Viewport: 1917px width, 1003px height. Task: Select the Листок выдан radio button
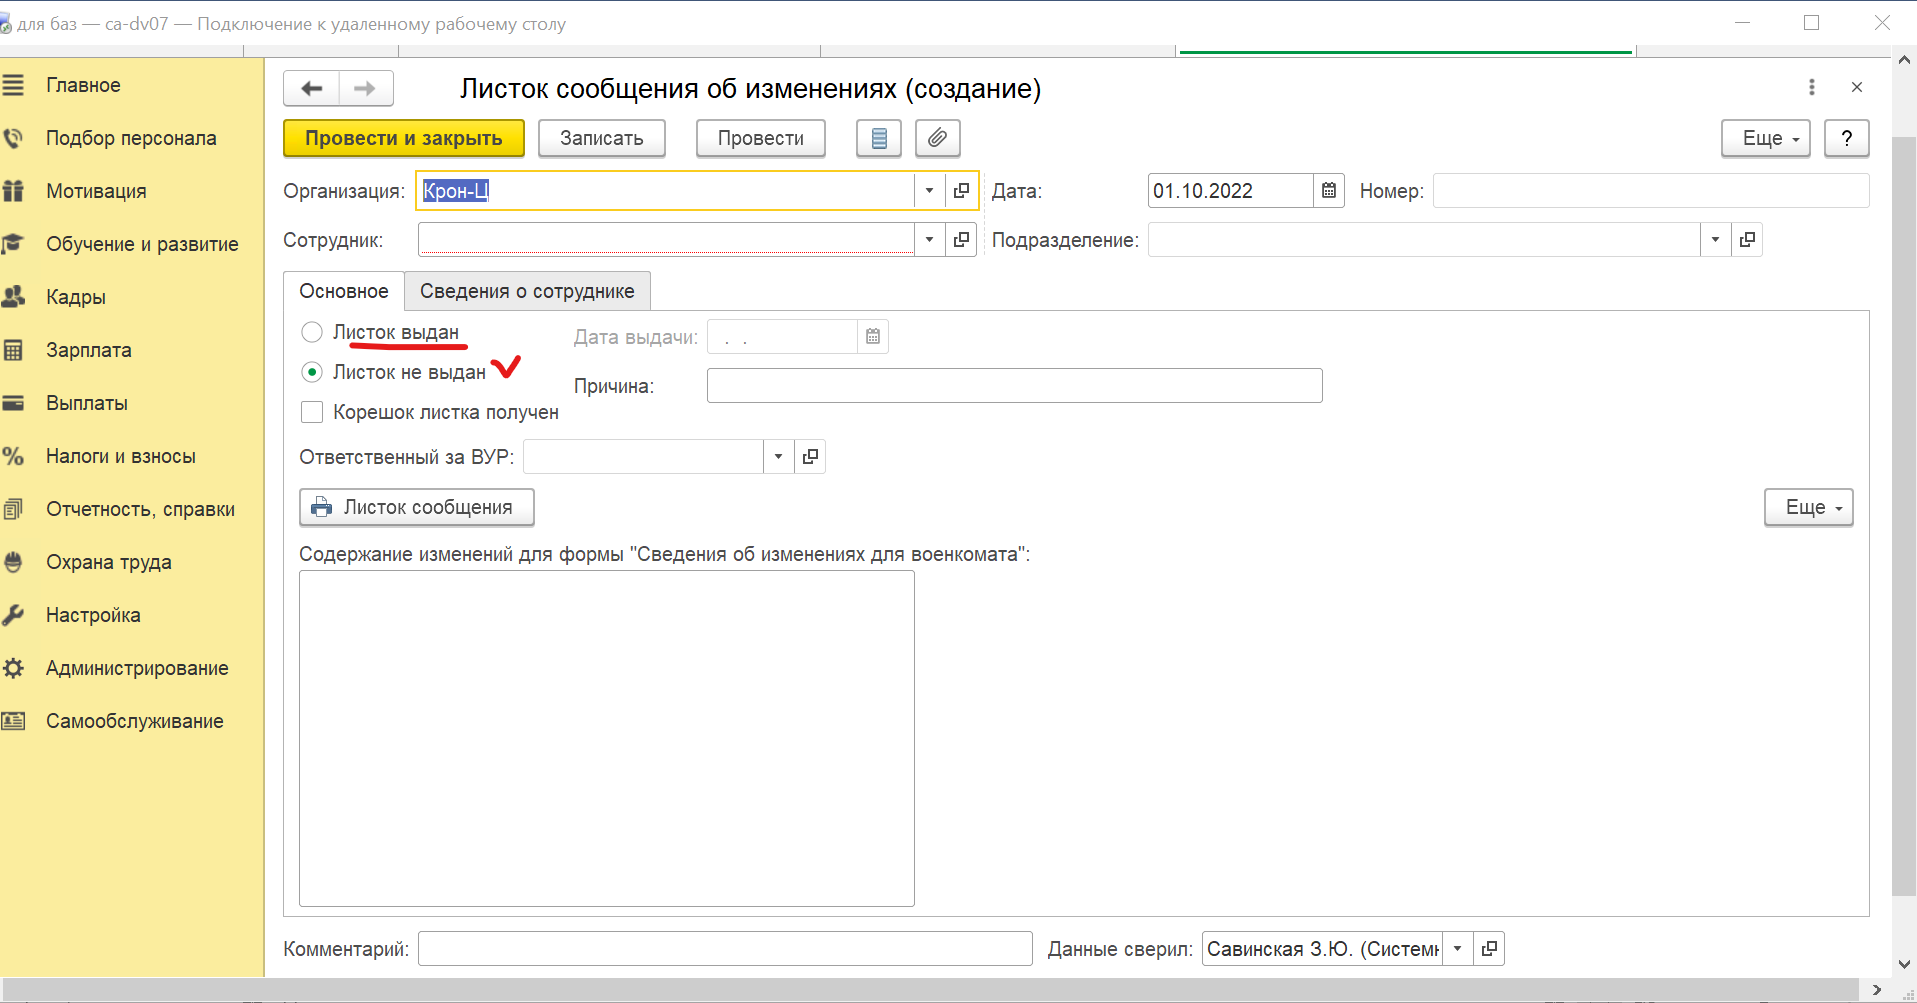pos(312,332)
